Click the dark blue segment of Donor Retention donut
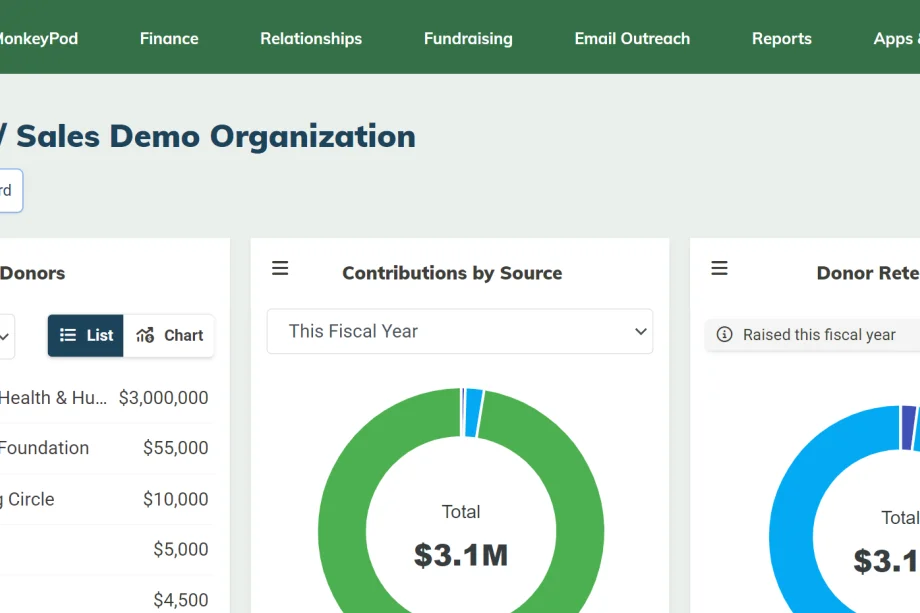 point(908,427)
